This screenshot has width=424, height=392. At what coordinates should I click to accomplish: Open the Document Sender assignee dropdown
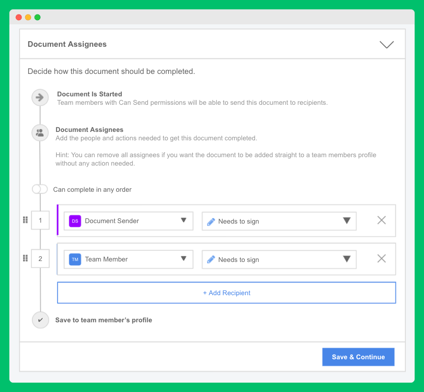point(128,221)
